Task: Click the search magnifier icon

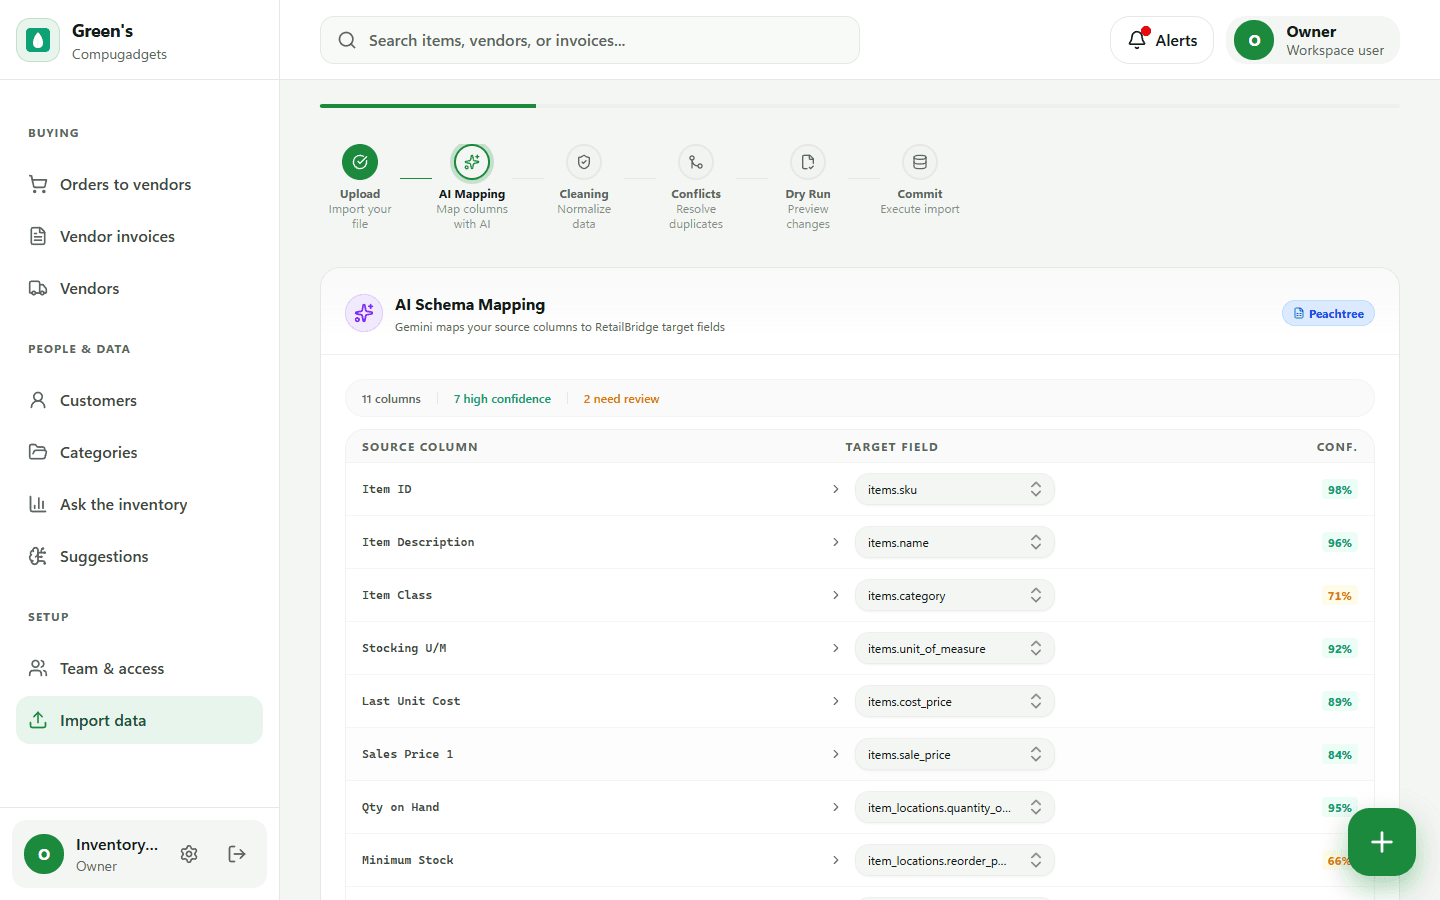Action: click(x=347, y=40)
